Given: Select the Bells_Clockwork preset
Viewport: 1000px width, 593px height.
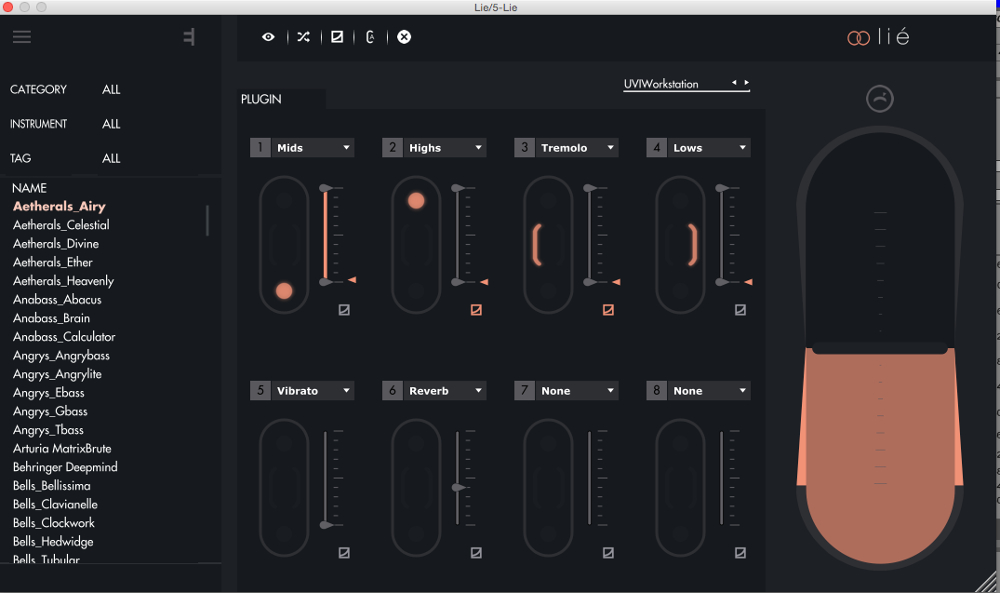Looking at the screenshot, I should 54,523.
